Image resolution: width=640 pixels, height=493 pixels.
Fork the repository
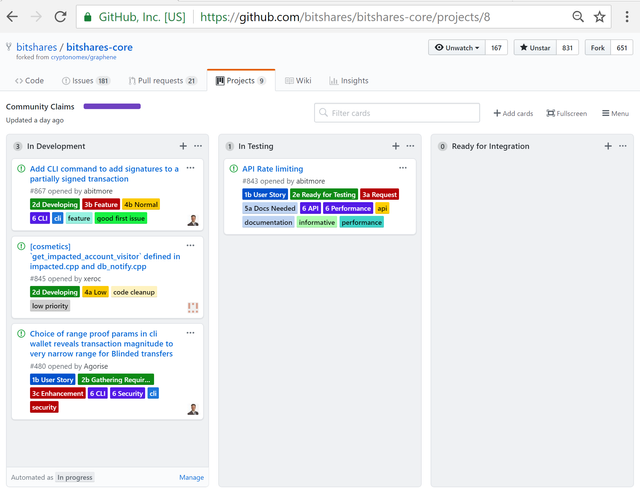click(x=598, y=48)
